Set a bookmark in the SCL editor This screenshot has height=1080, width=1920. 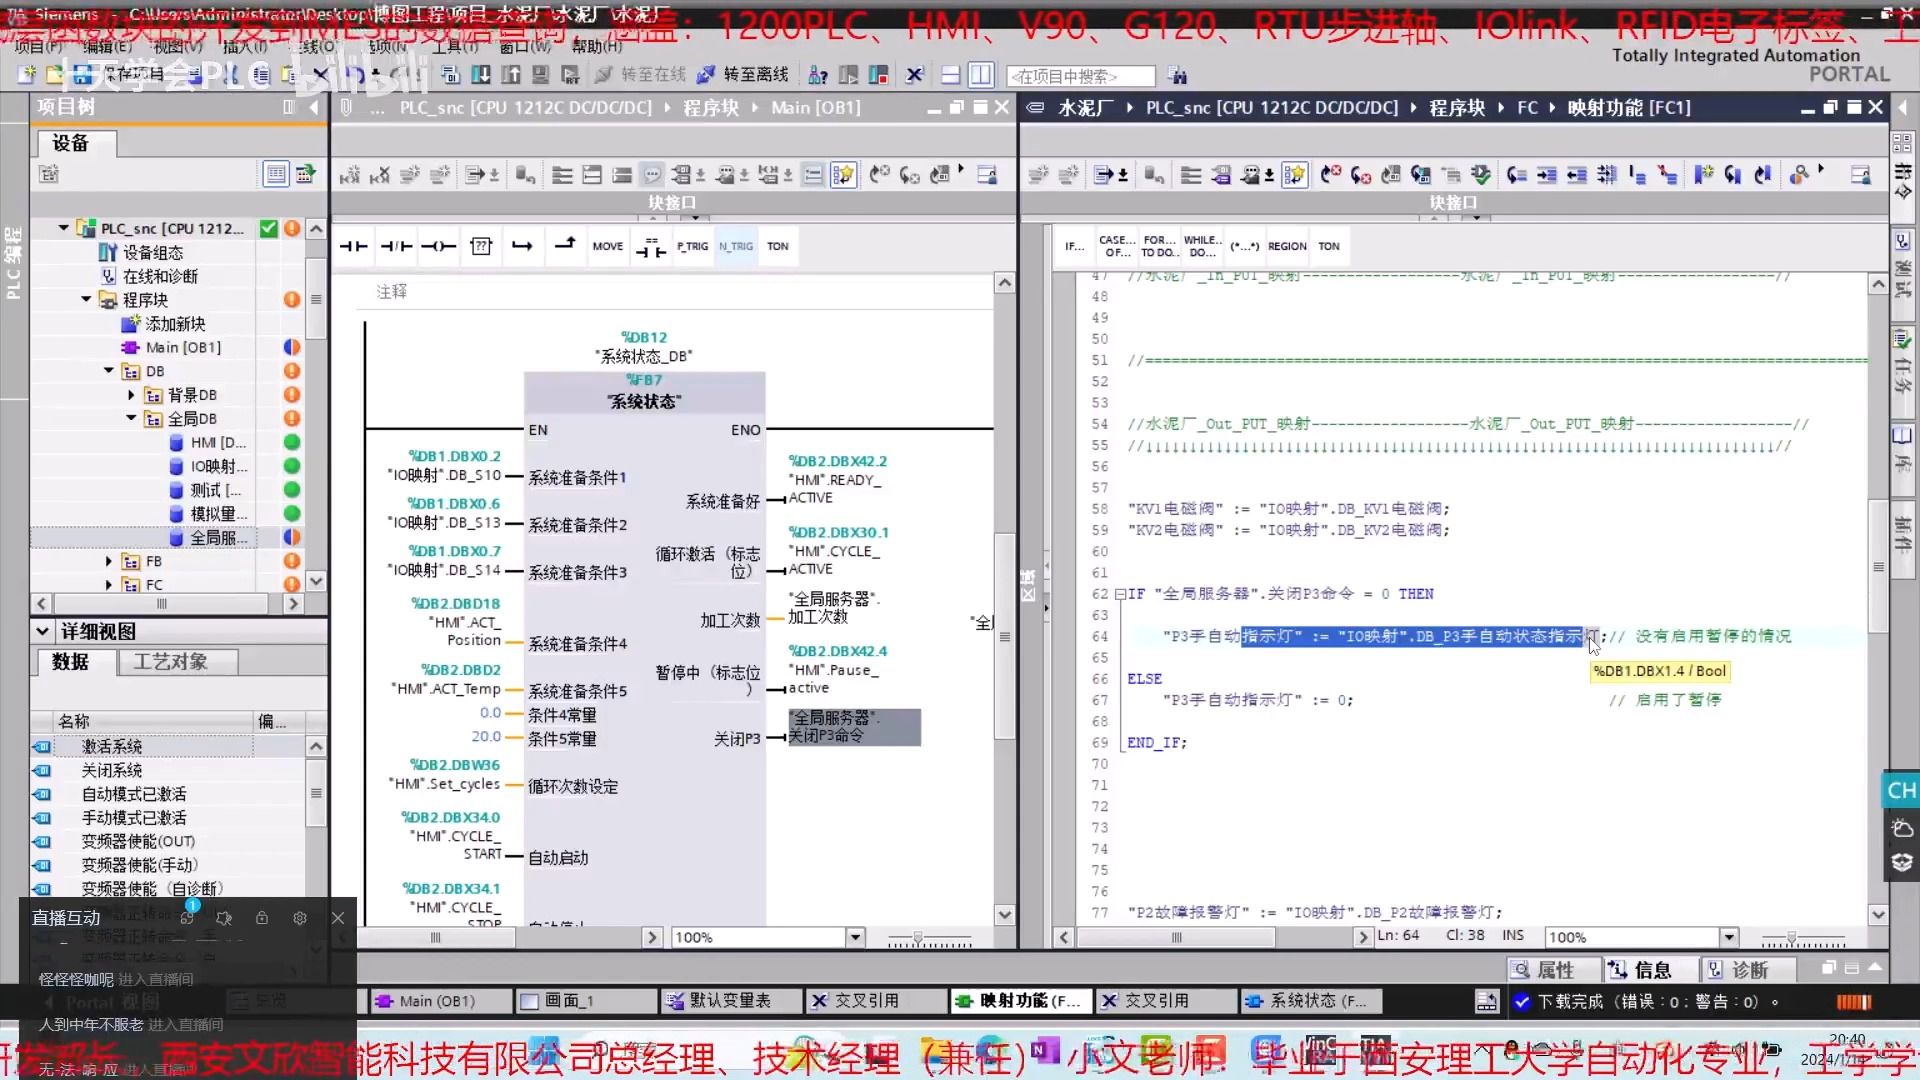(x=1703, y=175)
